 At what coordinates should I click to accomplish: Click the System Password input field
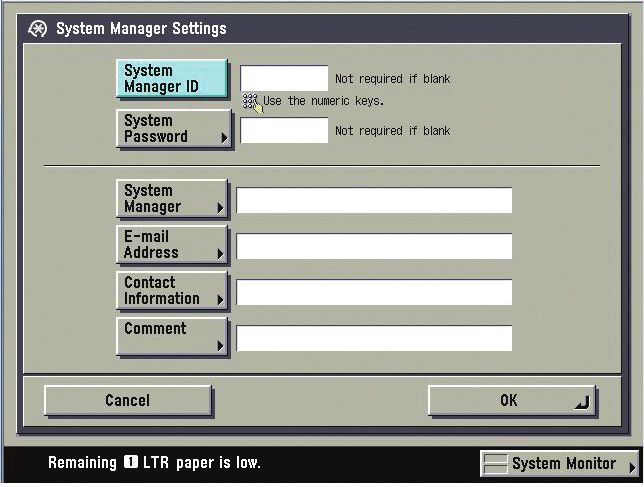point(284,130)
